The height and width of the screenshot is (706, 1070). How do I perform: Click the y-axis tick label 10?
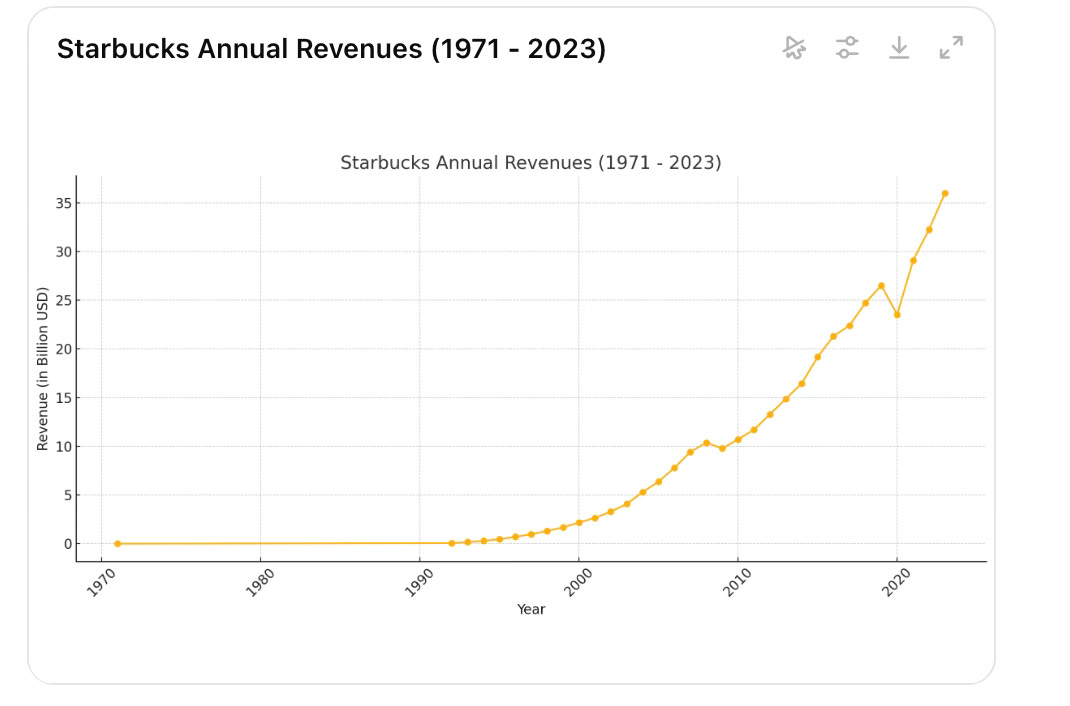click(x=63, y=447)
